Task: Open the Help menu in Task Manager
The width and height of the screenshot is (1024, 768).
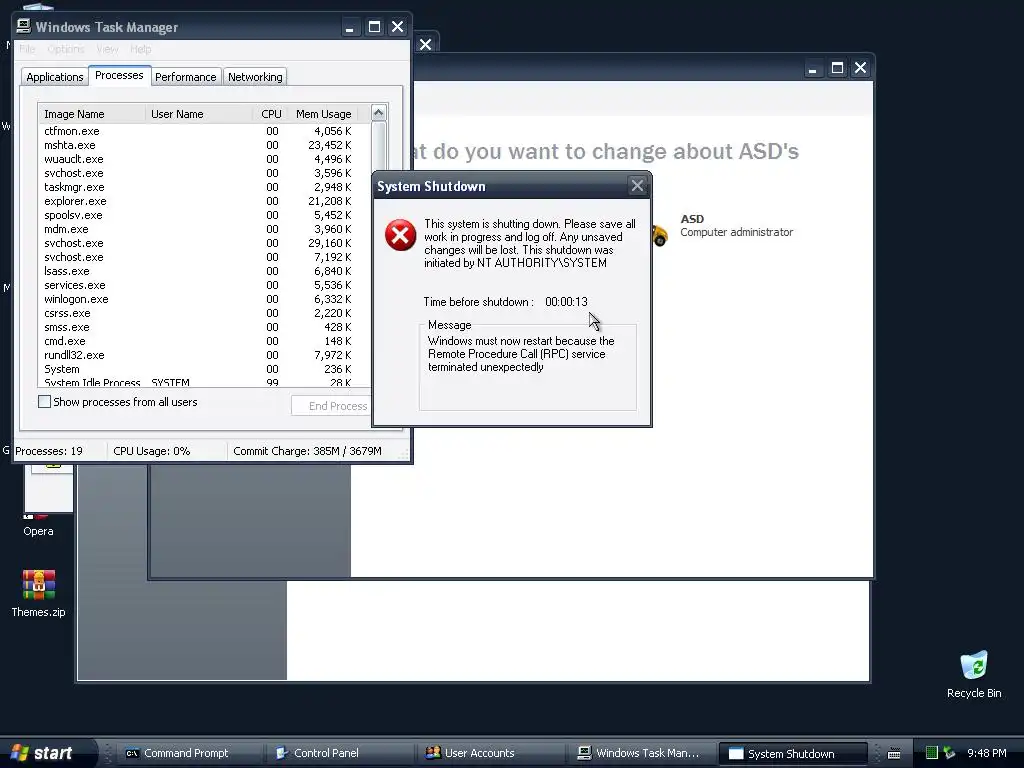Action: [140, 49]
